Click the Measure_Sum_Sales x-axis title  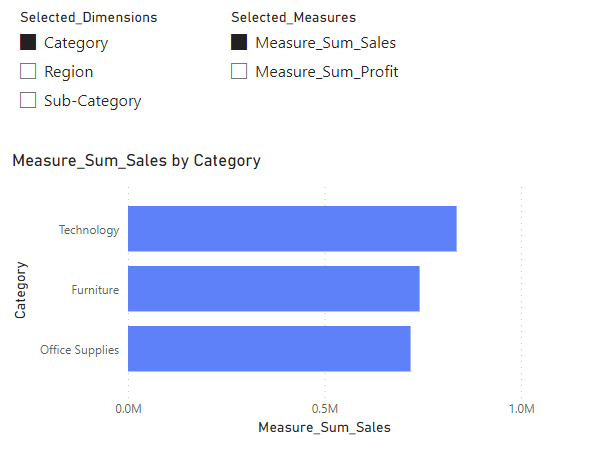(325, 427)
